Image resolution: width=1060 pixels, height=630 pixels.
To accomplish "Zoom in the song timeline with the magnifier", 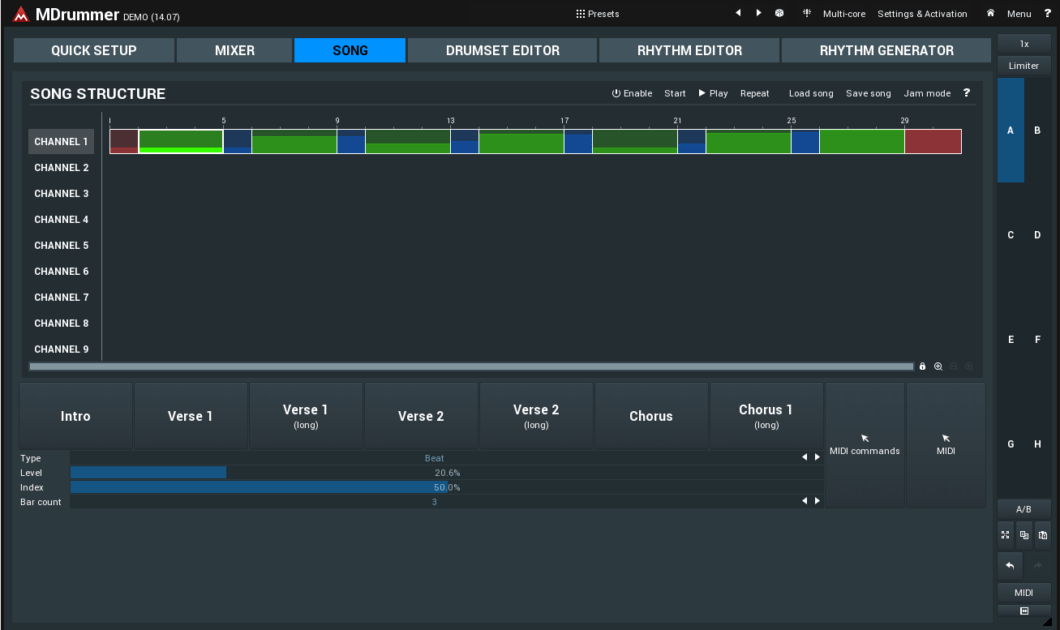I will [x=938, y=367].
